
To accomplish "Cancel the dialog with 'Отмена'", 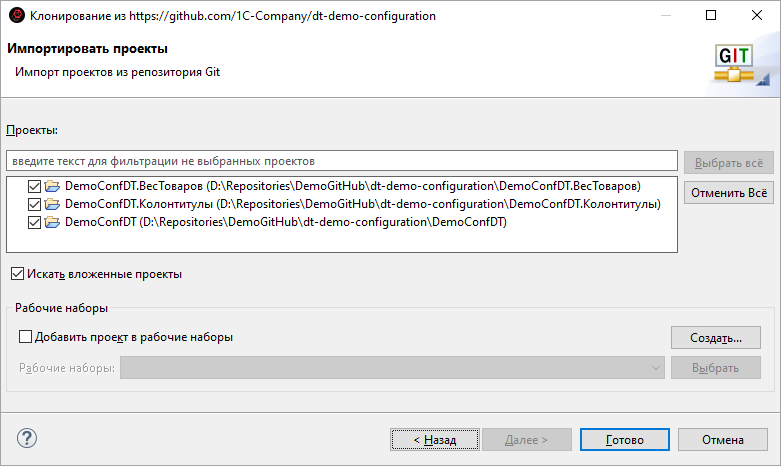I will [722, 439].
